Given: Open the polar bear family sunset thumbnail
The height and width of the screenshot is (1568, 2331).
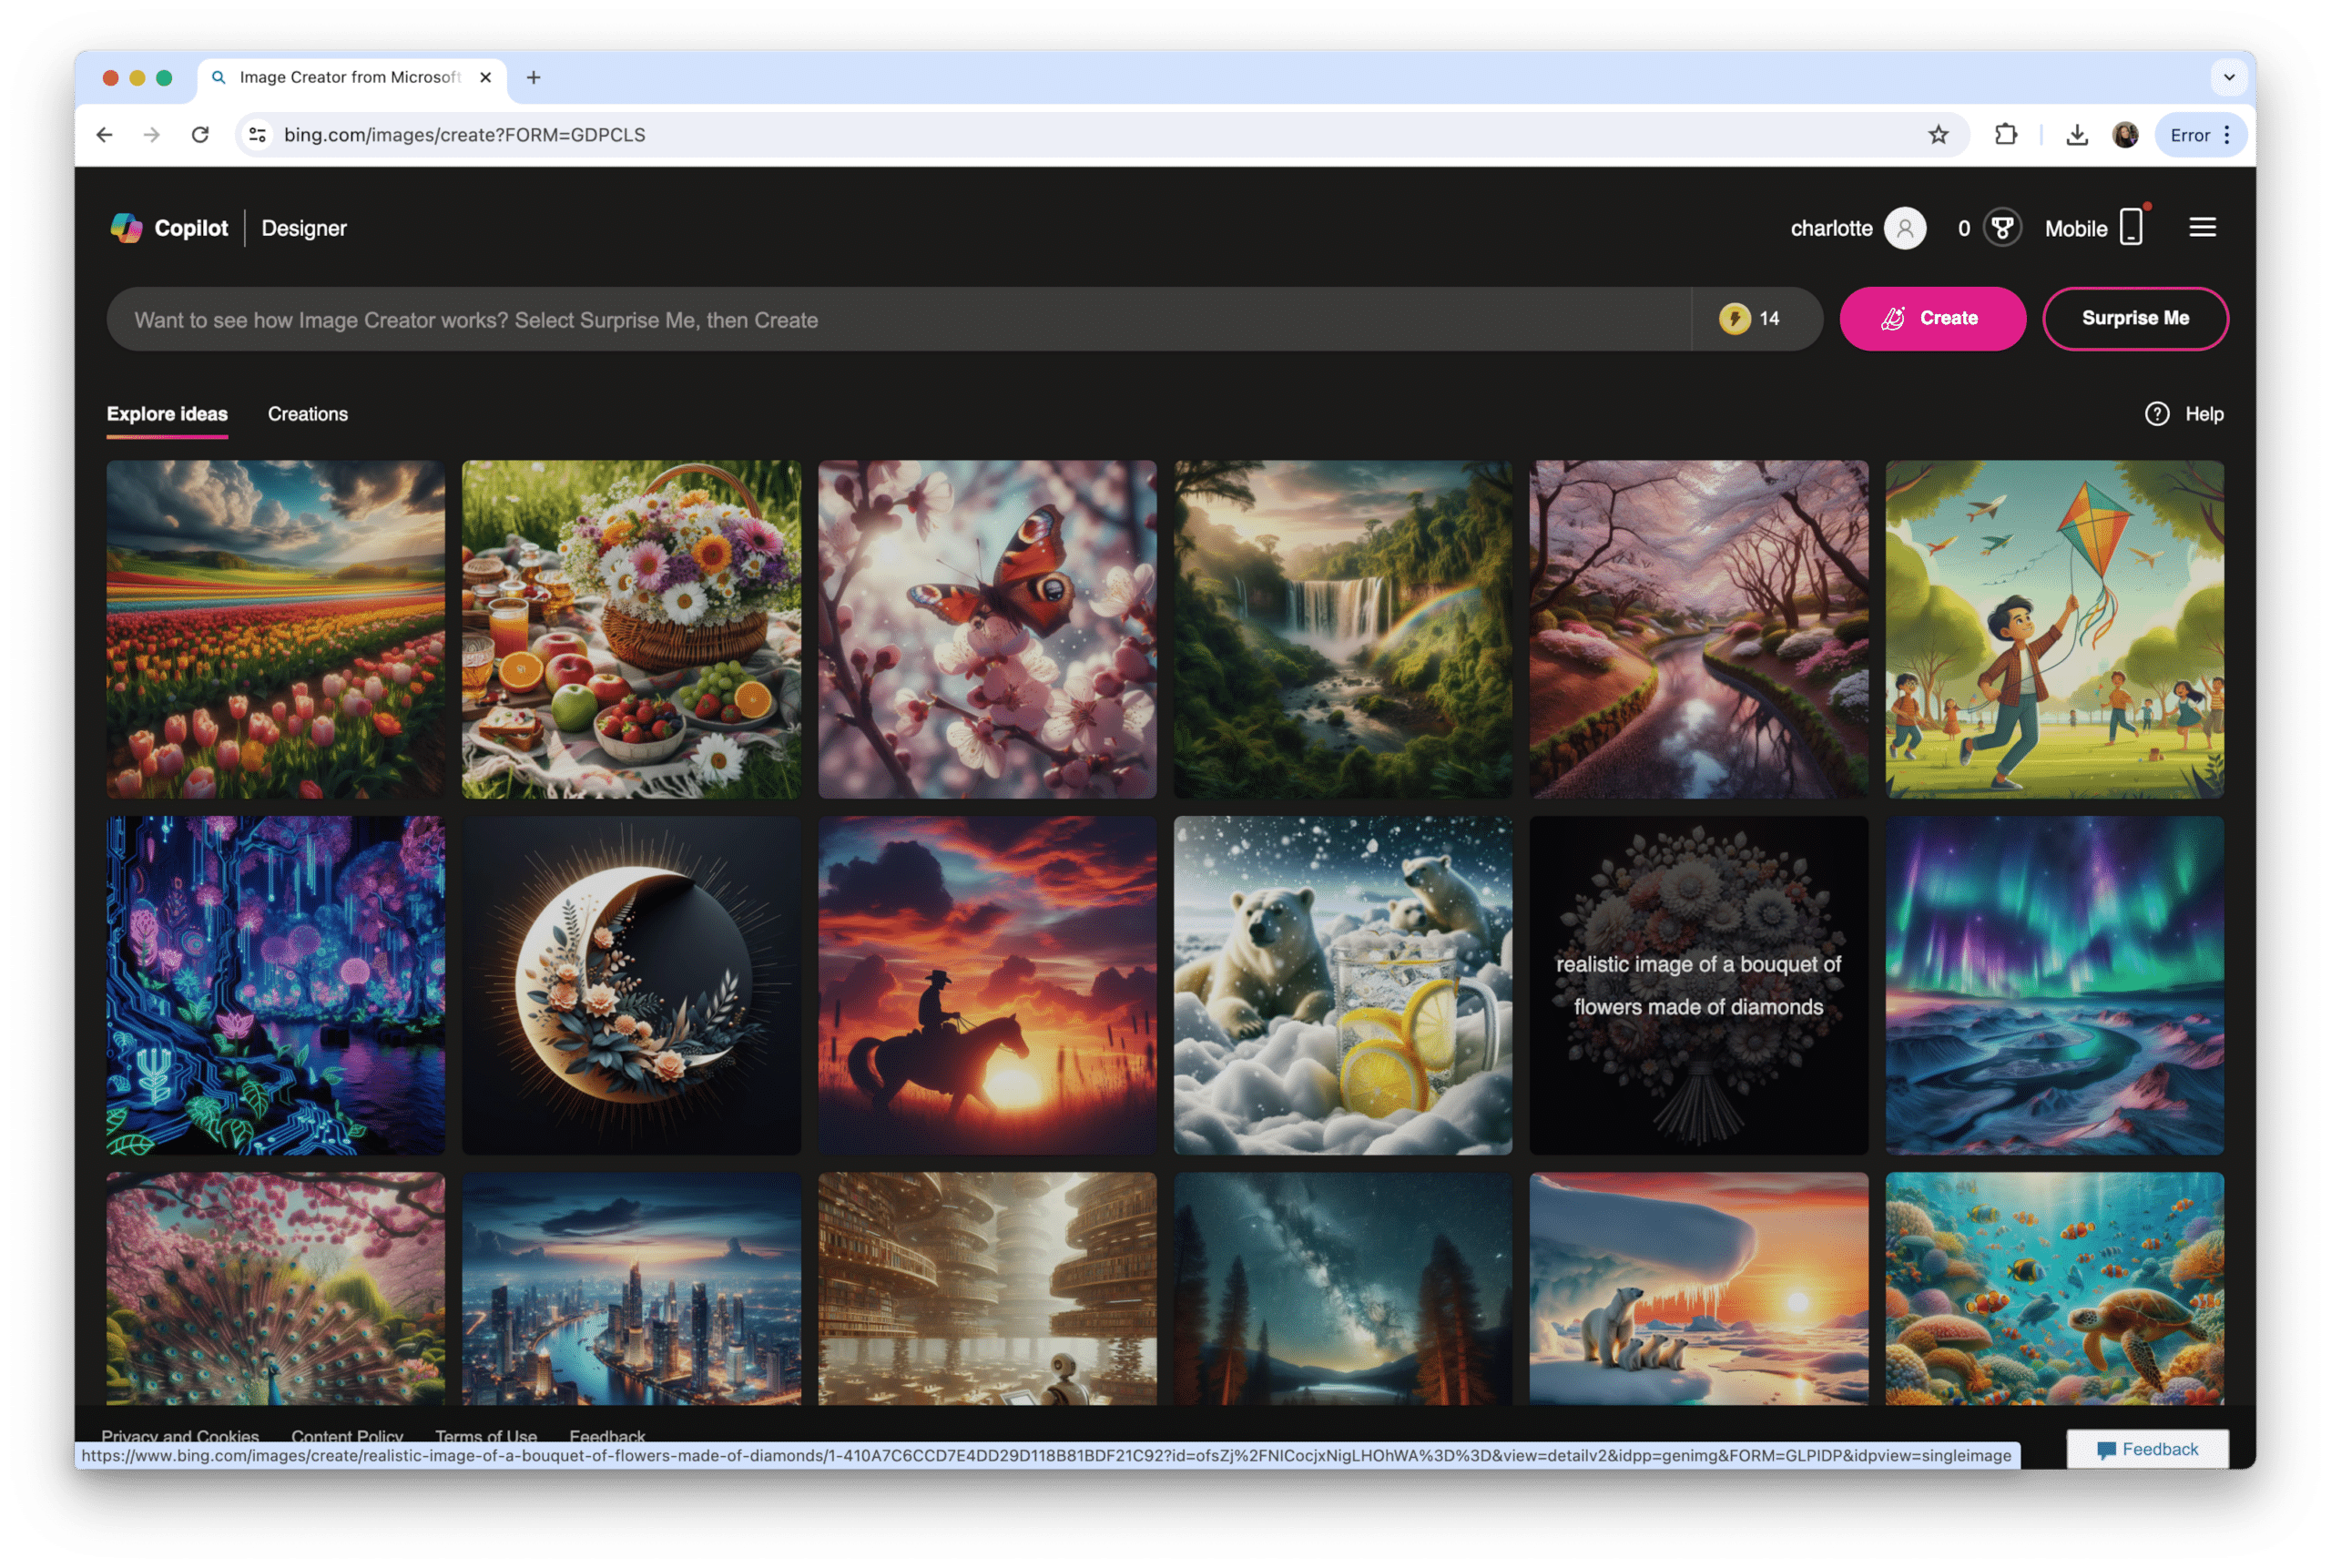Looking at the screenshot, I should (x=1698, y=1289).
